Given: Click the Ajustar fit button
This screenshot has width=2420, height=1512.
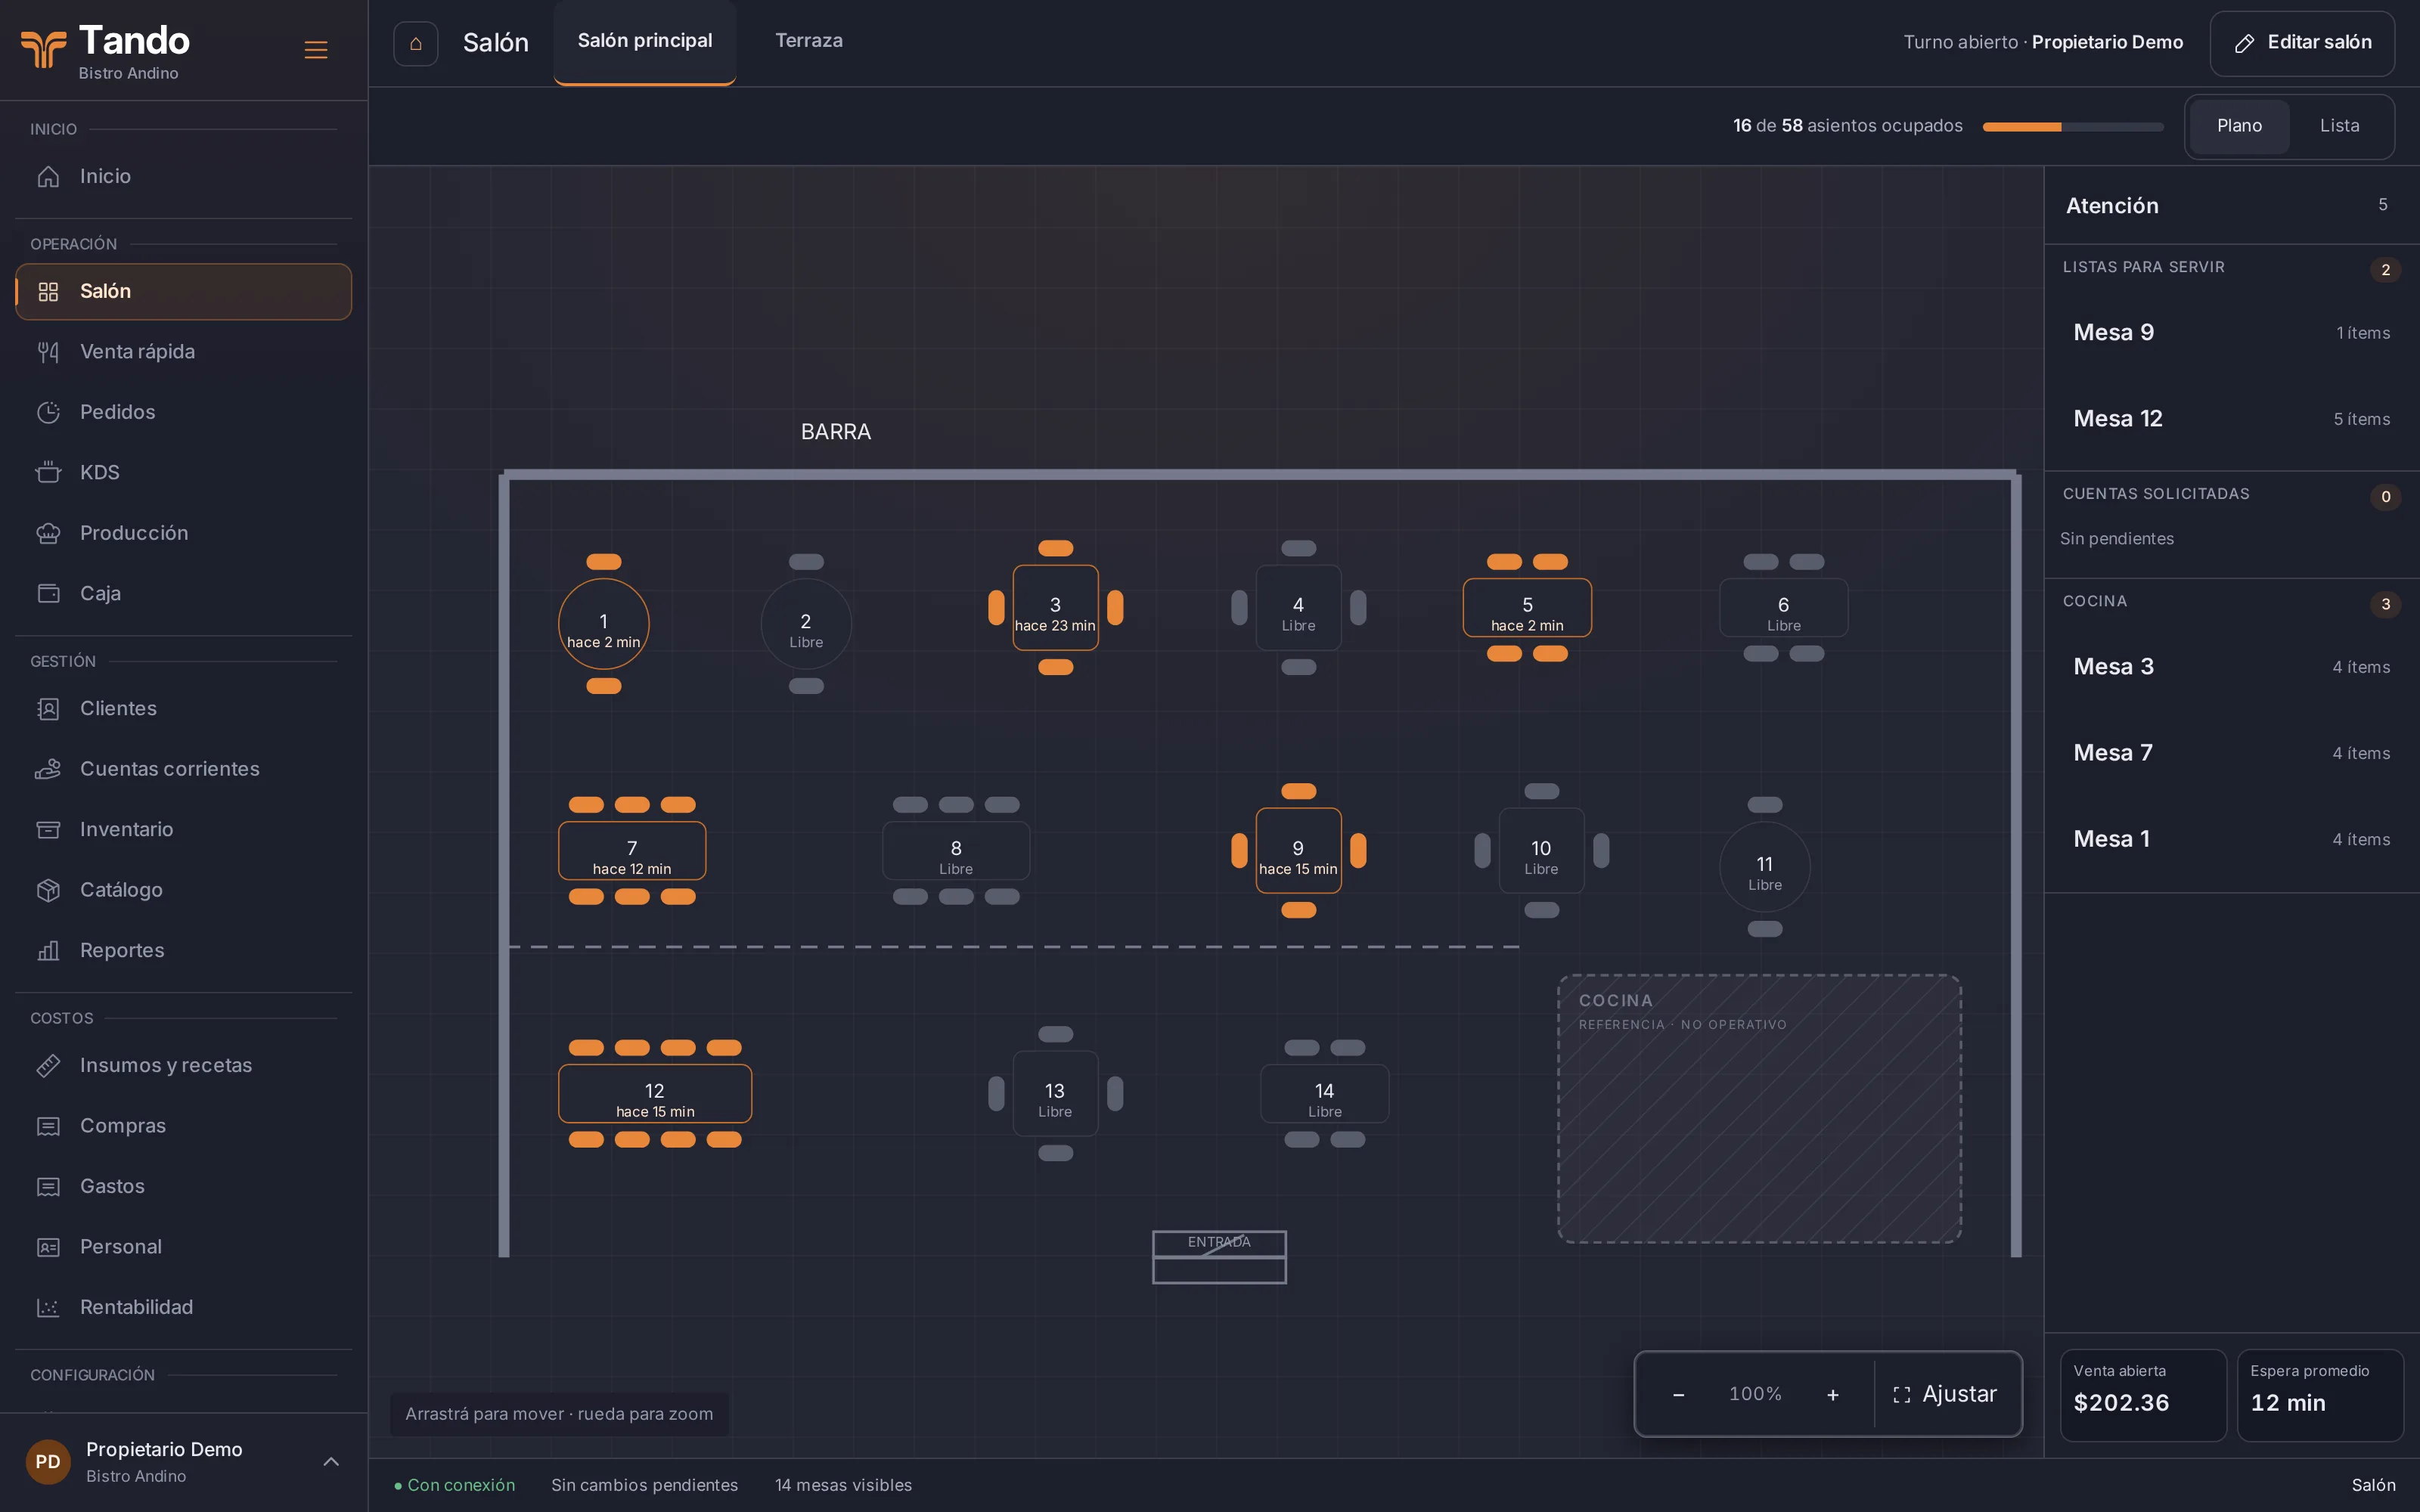Looking at the screenshot, I should point(1945,1394).
